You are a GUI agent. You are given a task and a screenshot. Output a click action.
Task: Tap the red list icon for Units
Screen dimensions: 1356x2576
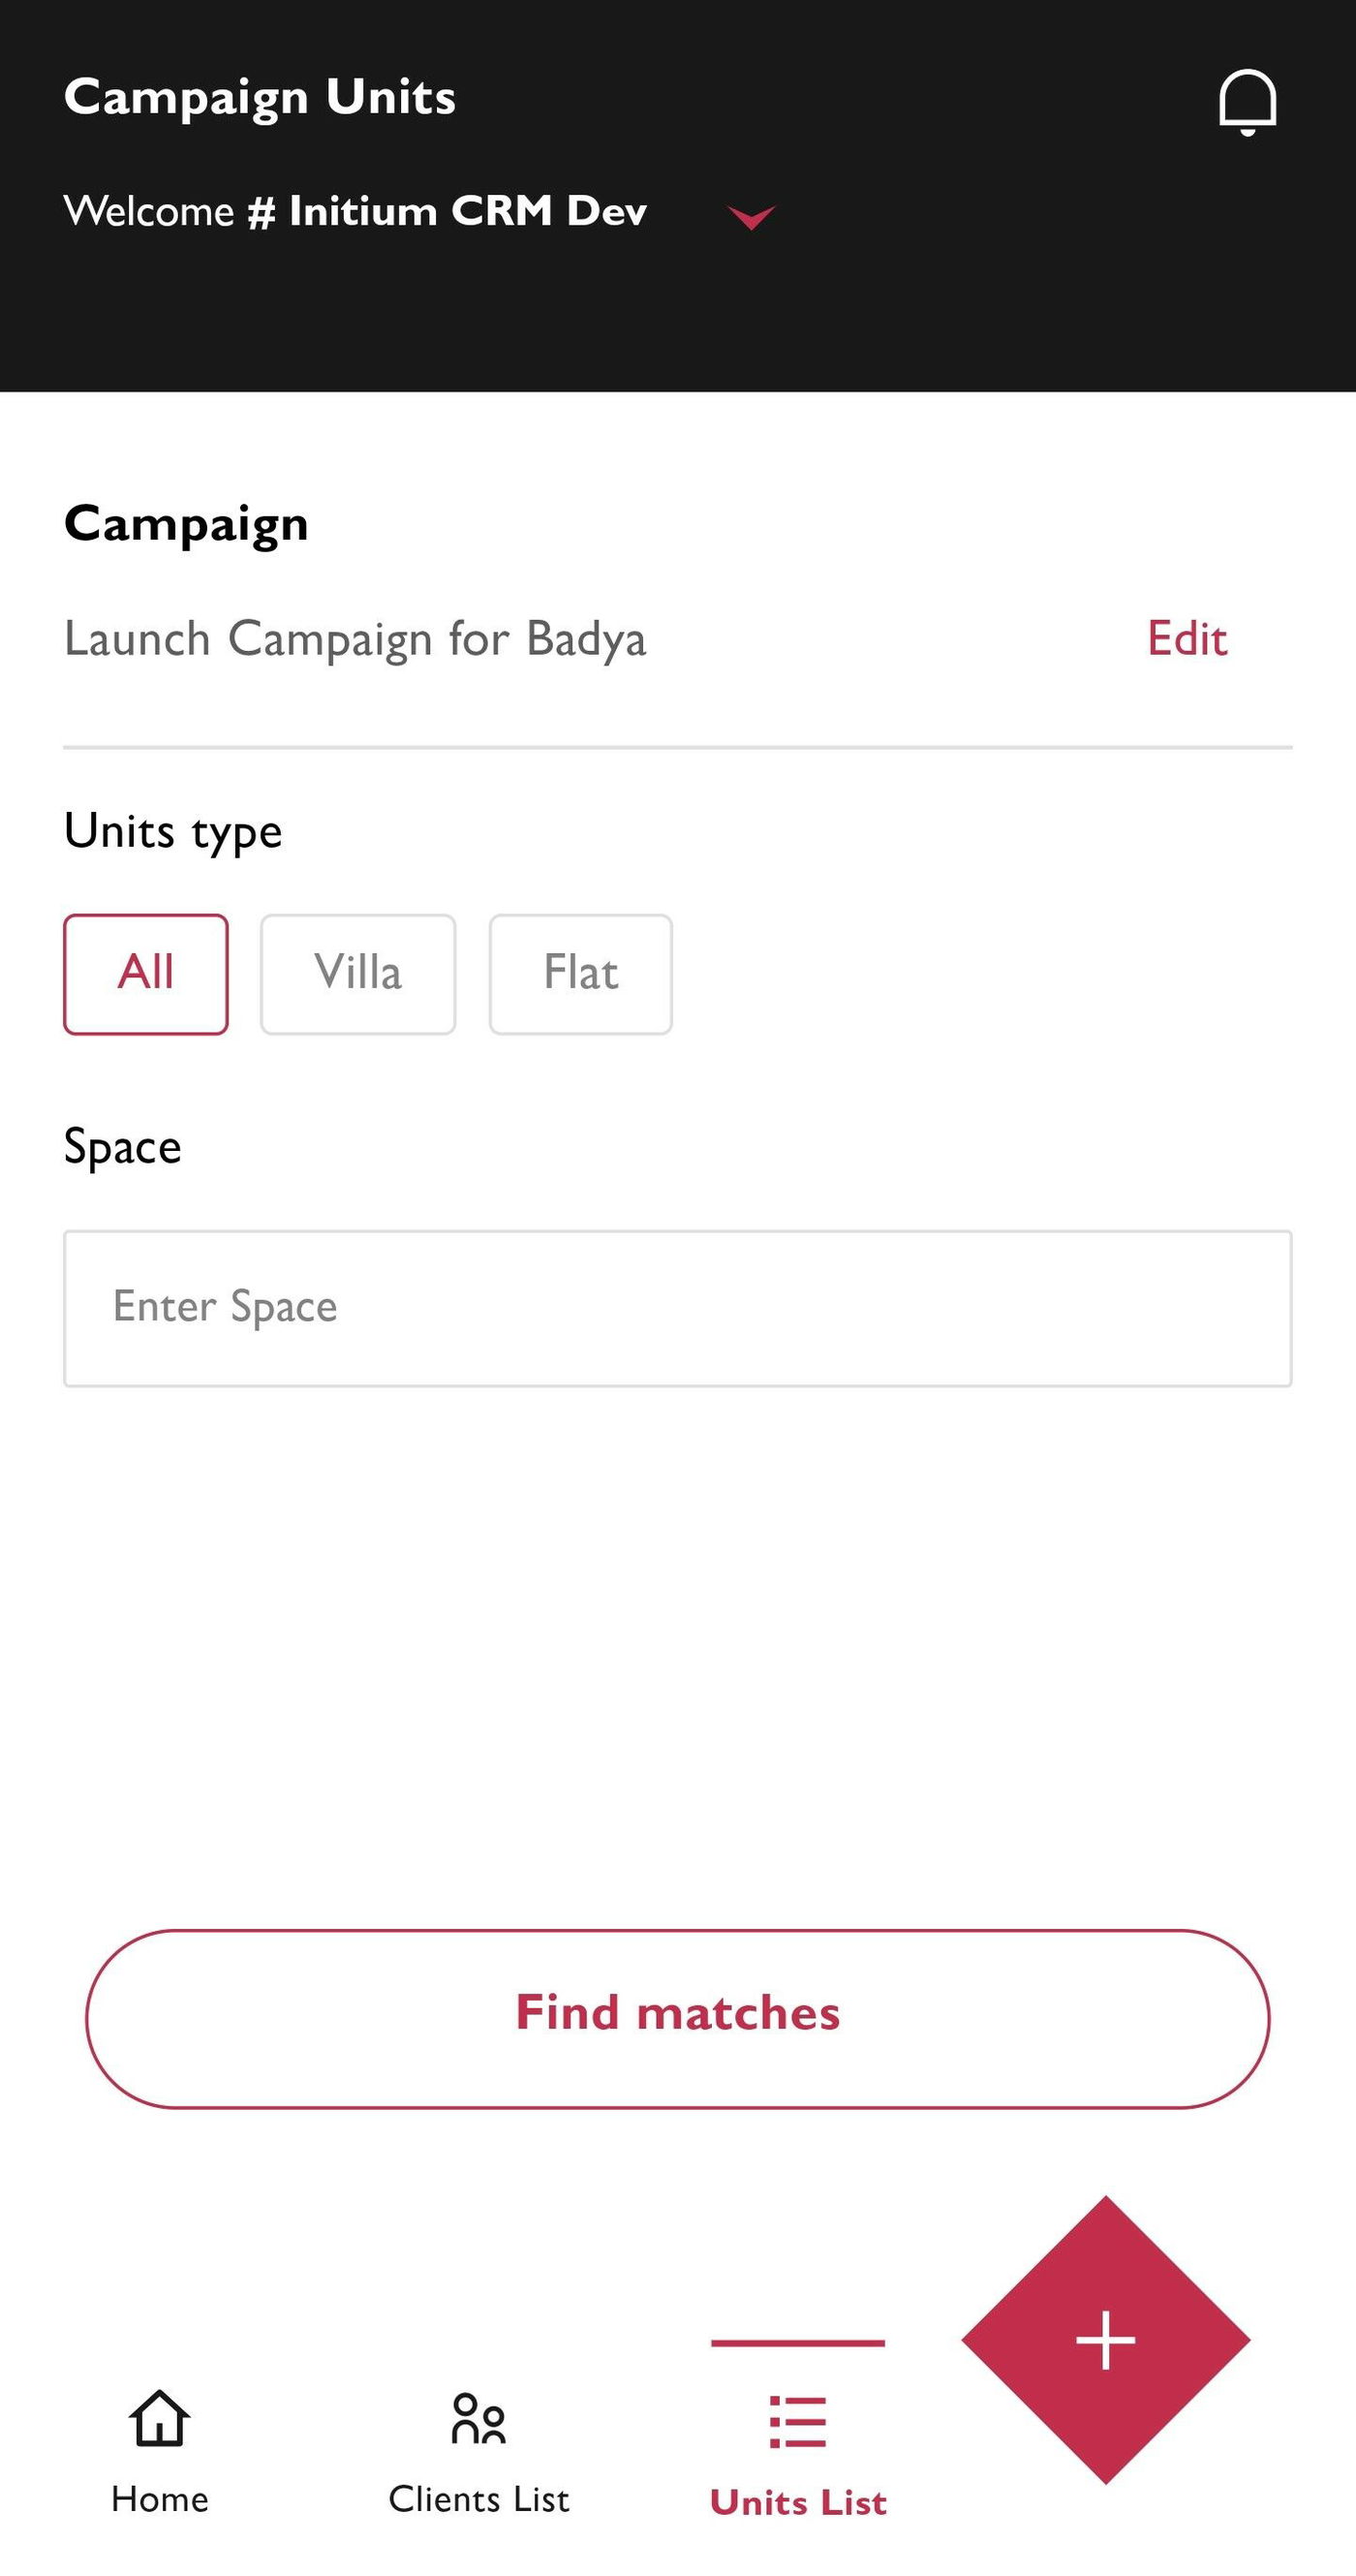coord(798,2421)
